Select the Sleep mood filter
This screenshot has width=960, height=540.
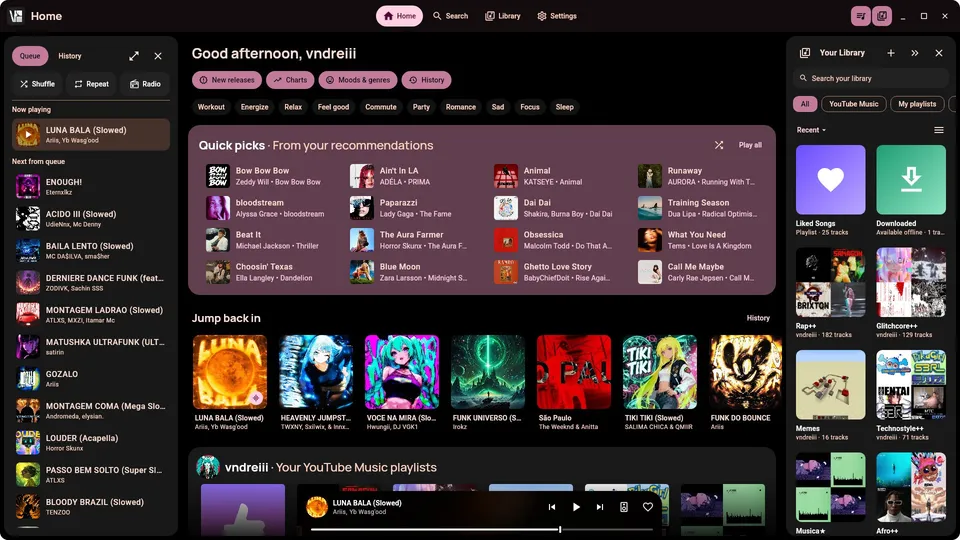point(564,107)
